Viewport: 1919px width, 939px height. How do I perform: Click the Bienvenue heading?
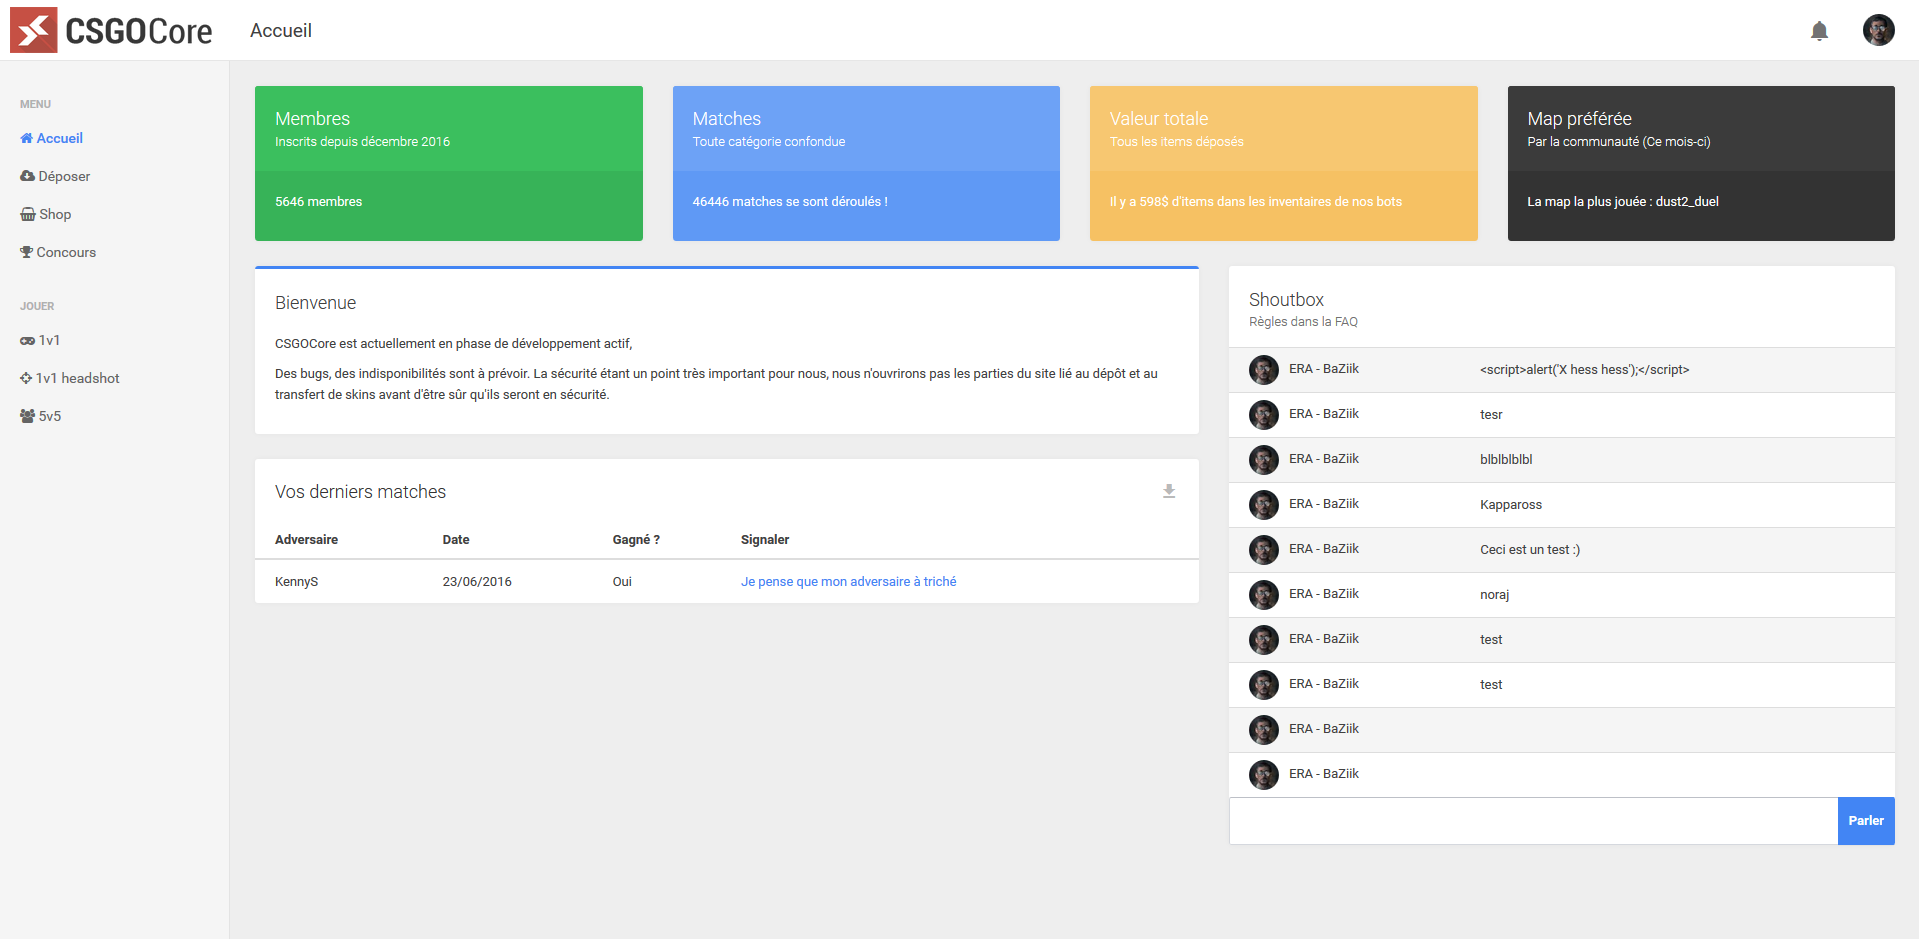315,303
